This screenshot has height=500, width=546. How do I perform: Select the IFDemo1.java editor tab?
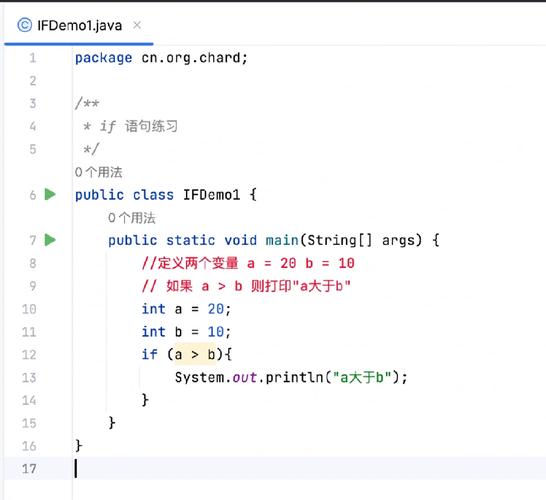pyautogui.click(x=79, y=25)
